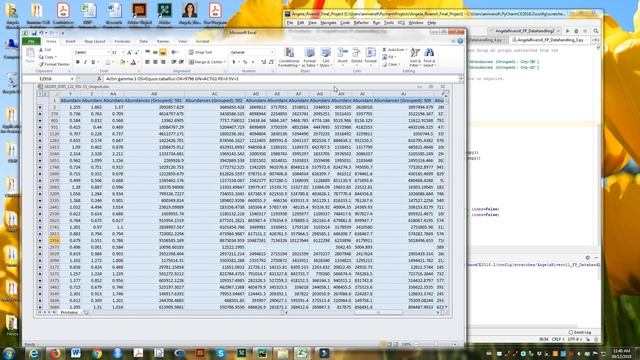640x360 pixels.
Task: Click Increase Decimal icon
Action: [x=263, y=62]
